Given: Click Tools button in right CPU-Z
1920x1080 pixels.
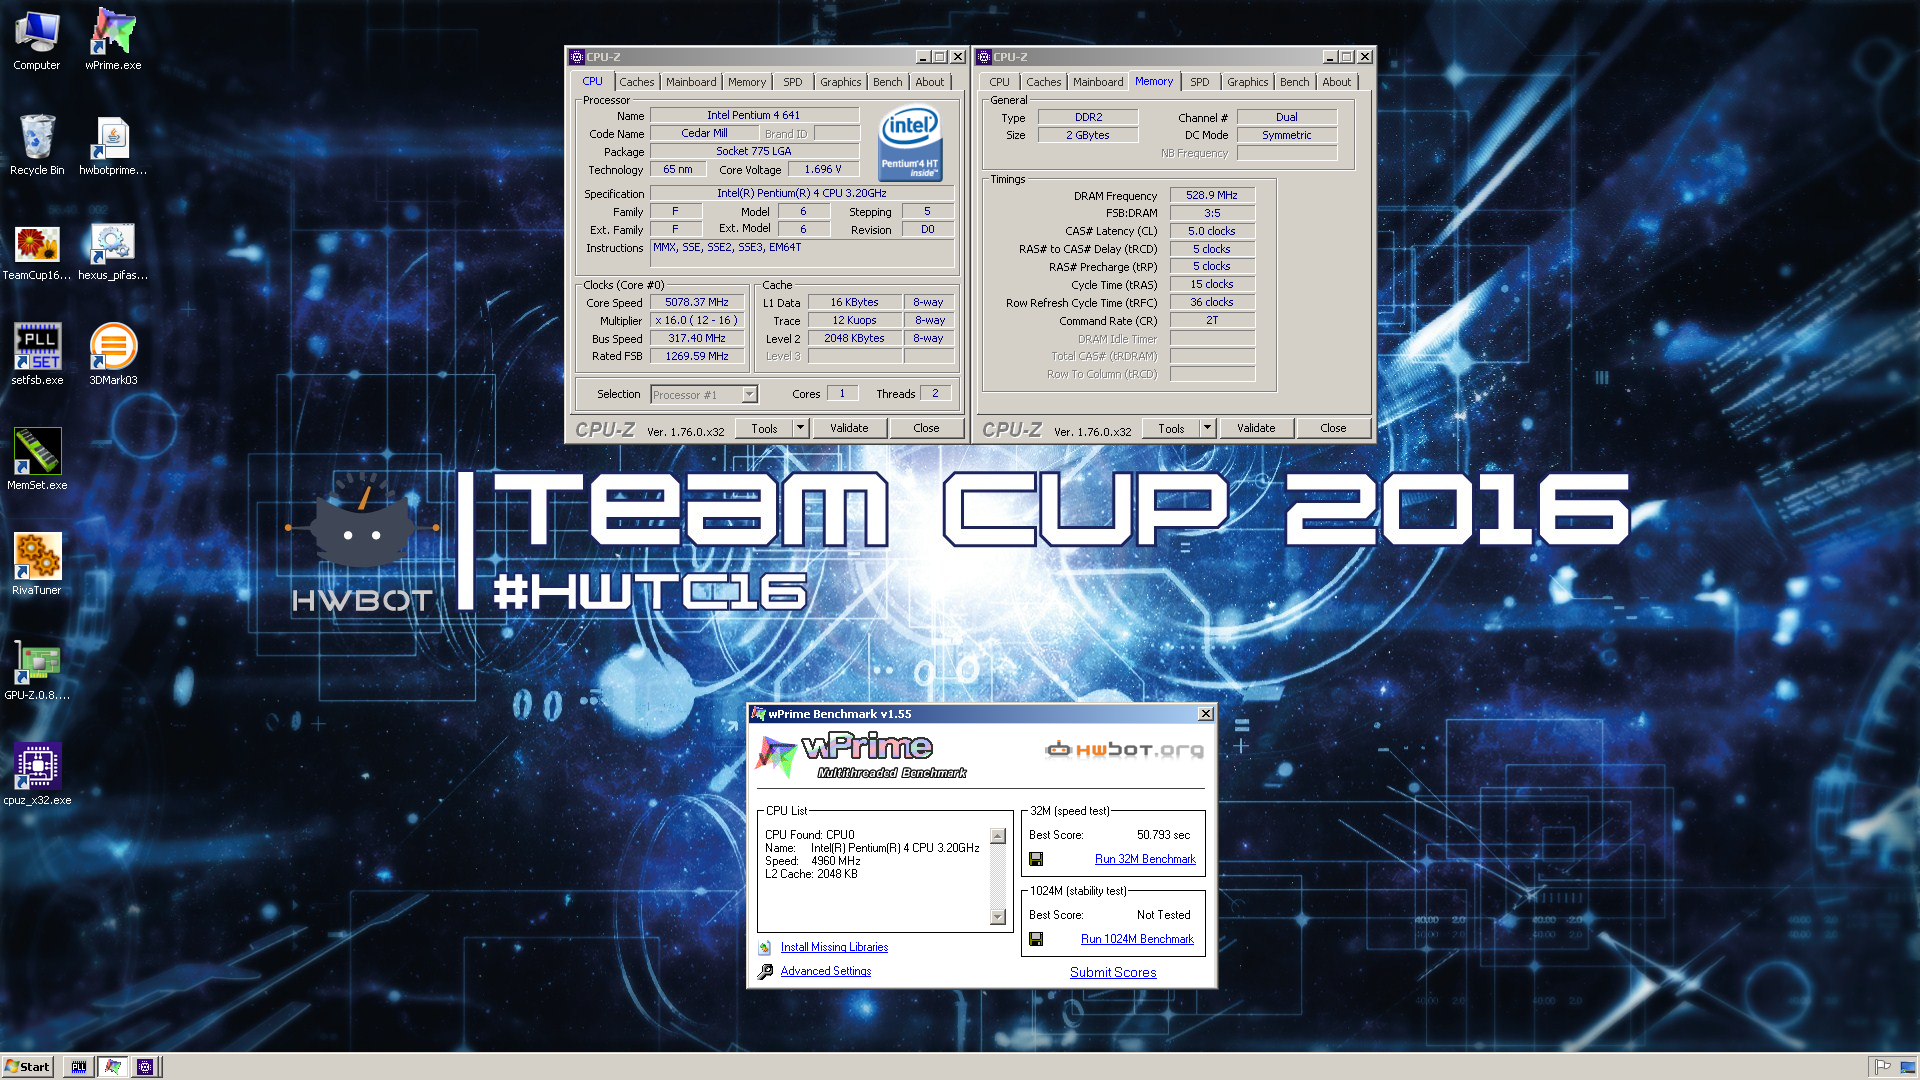Looking at the screenshot, I should [1171, 428].
